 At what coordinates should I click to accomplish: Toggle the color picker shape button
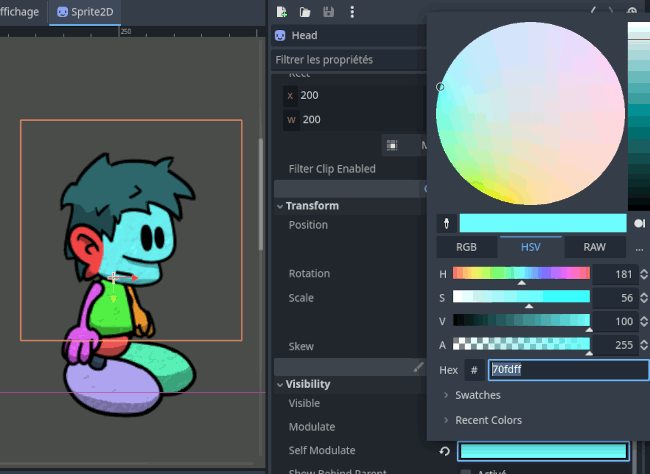click(640, 224)
